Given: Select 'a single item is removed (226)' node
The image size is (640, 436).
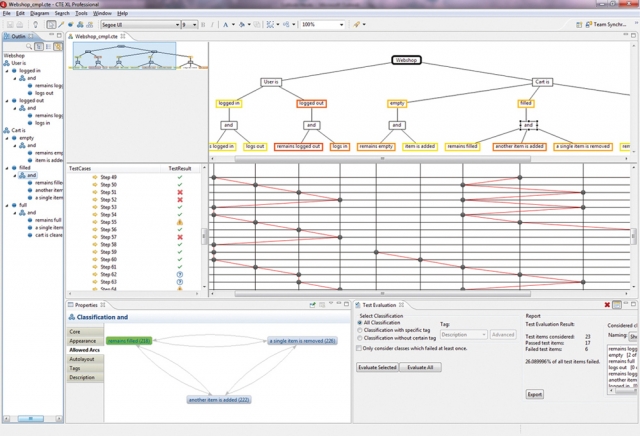Looking at the screenshot, I should pos(302,340).
